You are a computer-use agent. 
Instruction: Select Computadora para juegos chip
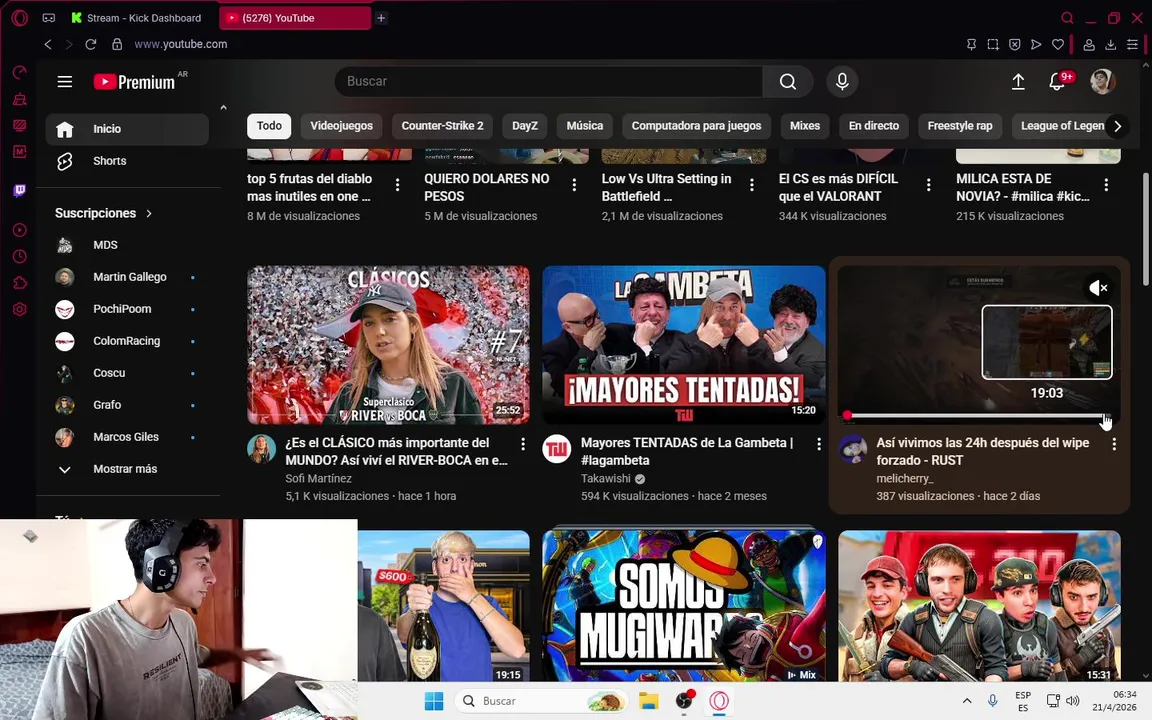pyautogui.click(x=696, y=126)
